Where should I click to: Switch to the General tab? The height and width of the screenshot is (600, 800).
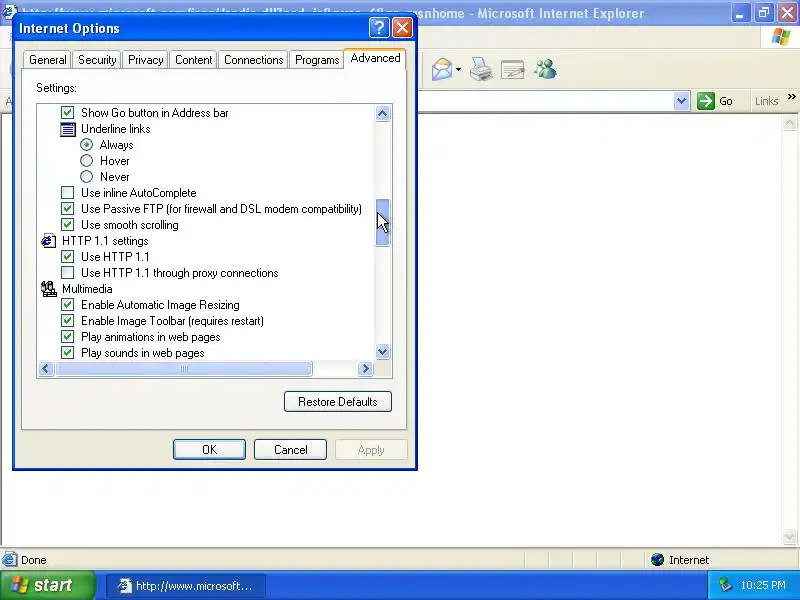pyautogui.click(x=47, y=60)
